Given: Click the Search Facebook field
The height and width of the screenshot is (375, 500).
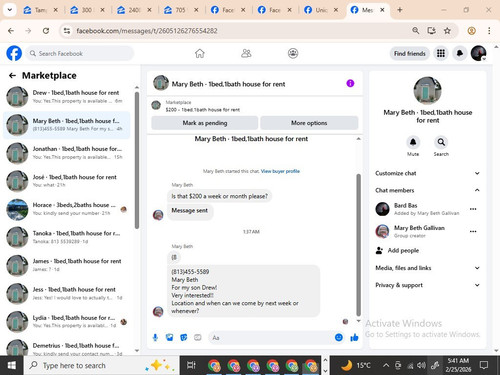Looking at the screenshot, I should 80,53.
